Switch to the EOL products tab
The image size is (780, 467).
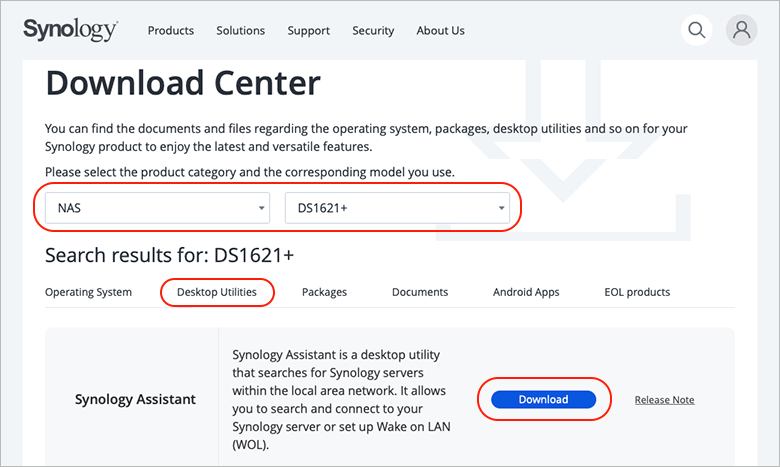[637, 292]
